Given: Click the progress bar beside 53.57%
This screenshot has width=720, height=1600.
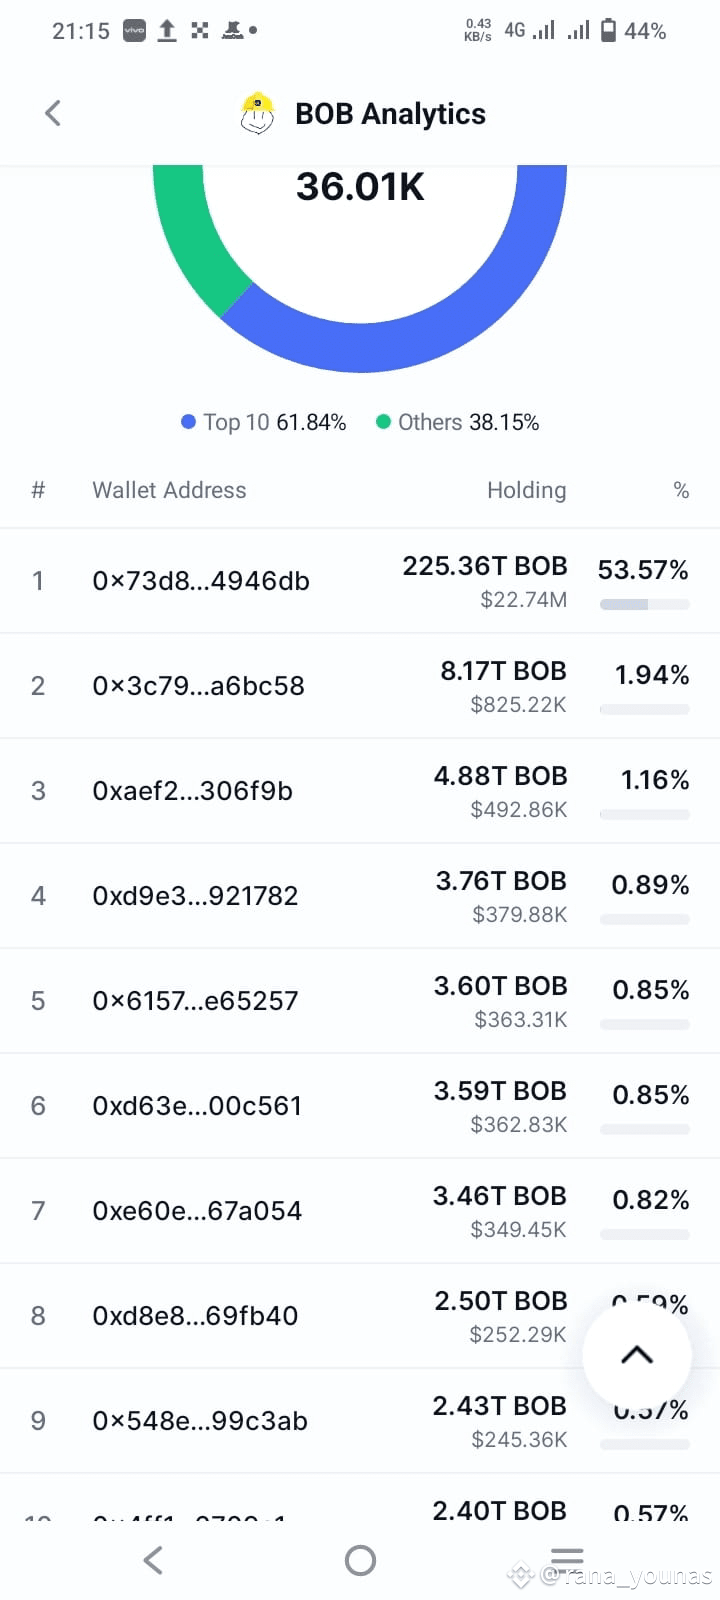Looking at the screenshot, I should click(x=643, y=604).
